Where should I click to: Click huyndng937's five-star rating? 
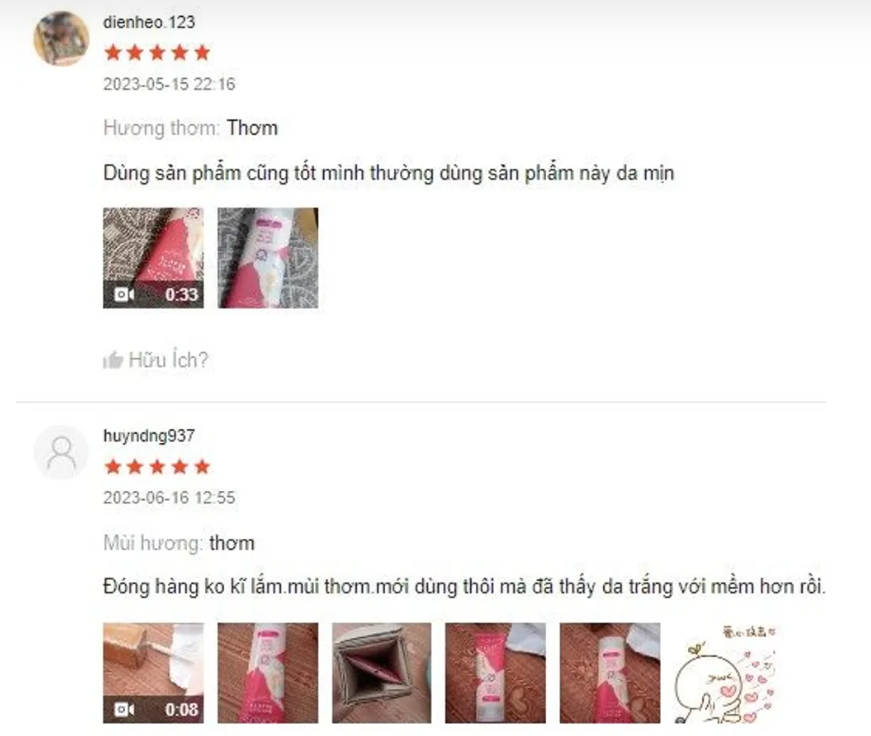pos(157,467)
